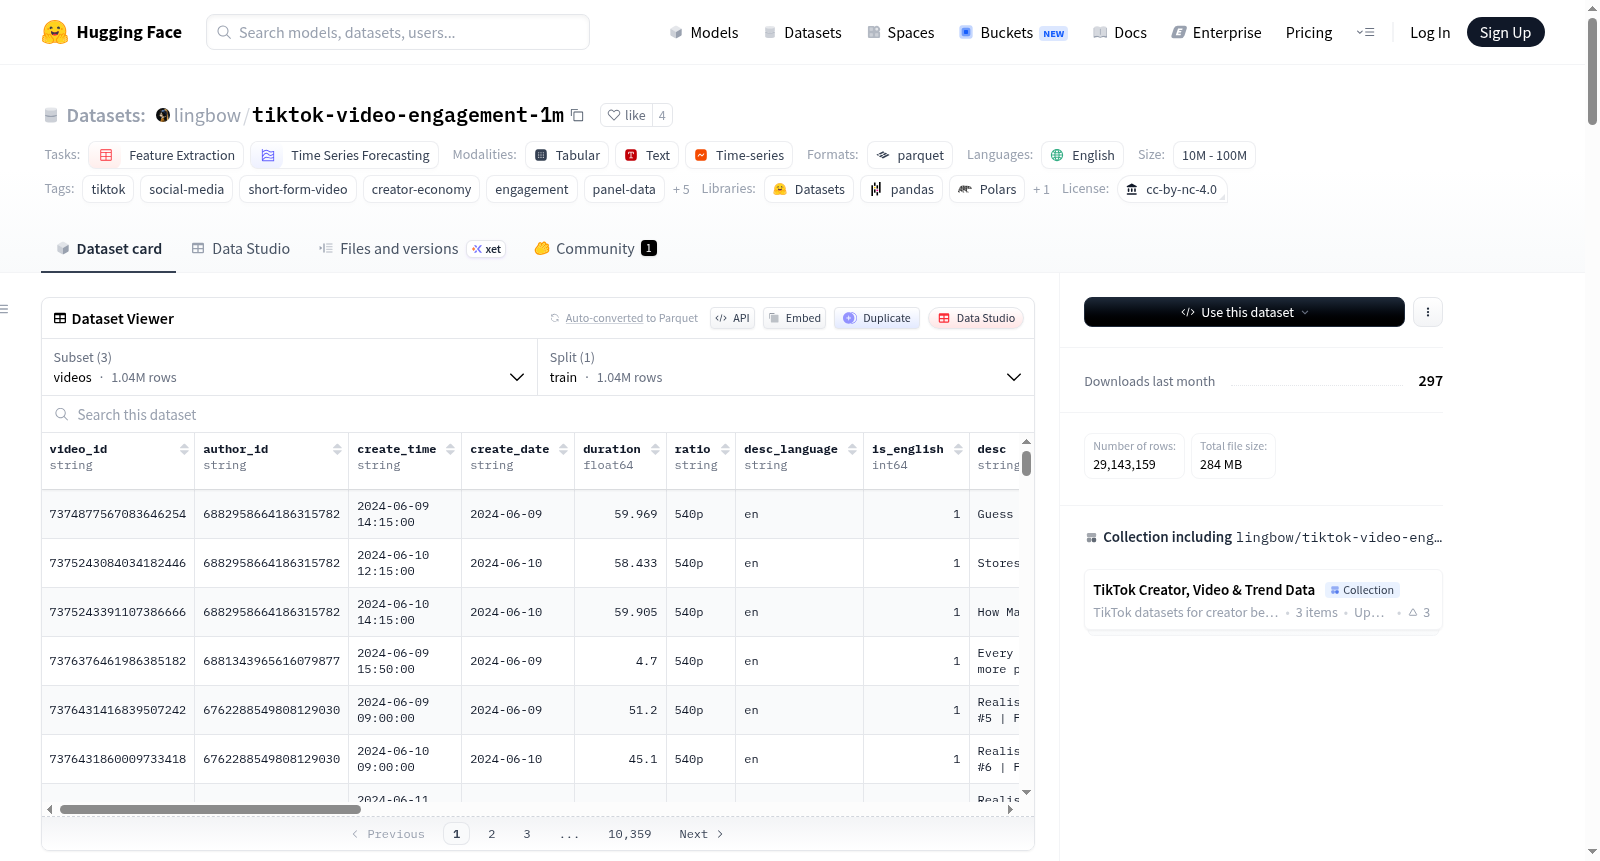Like the dataset with the heart button
Viewport: 1600px width, 861px height.
pyautogui.click(x=627, y=115)
